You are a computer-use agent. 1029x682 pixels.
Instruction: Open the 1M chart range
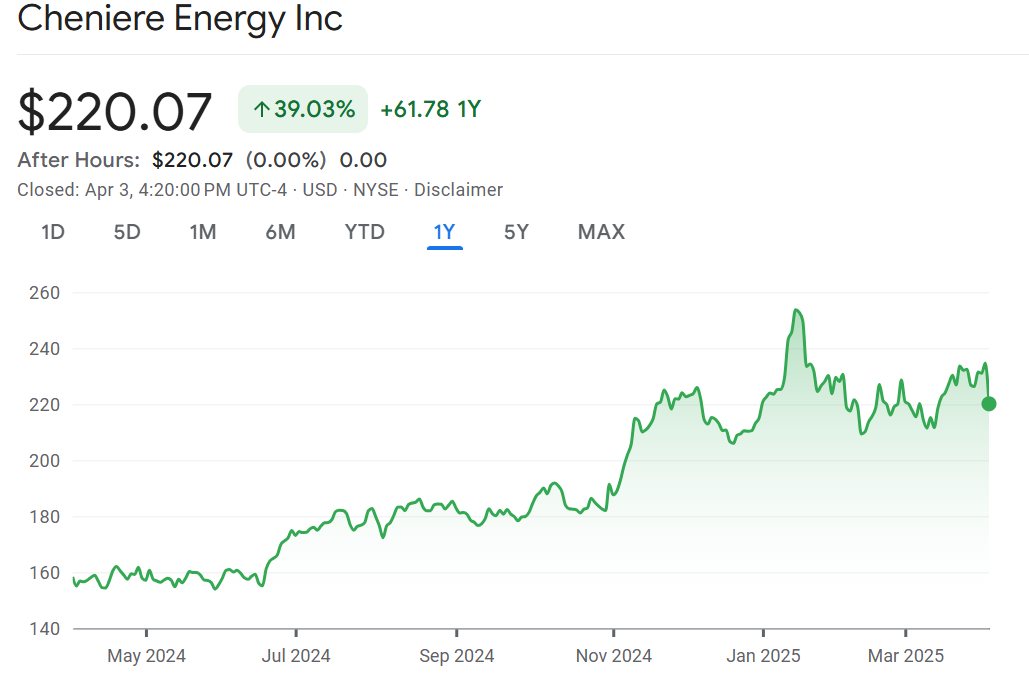coord(203,232)
